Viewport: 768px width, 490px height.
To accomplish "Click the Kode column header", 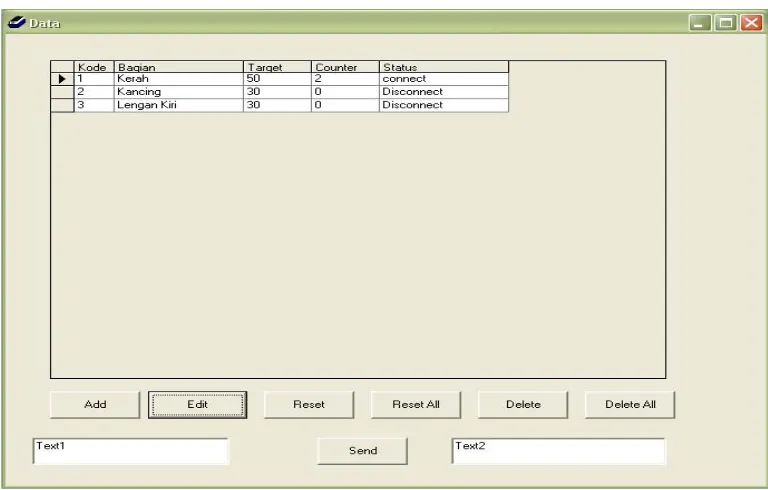I will (x=94, y=67).
